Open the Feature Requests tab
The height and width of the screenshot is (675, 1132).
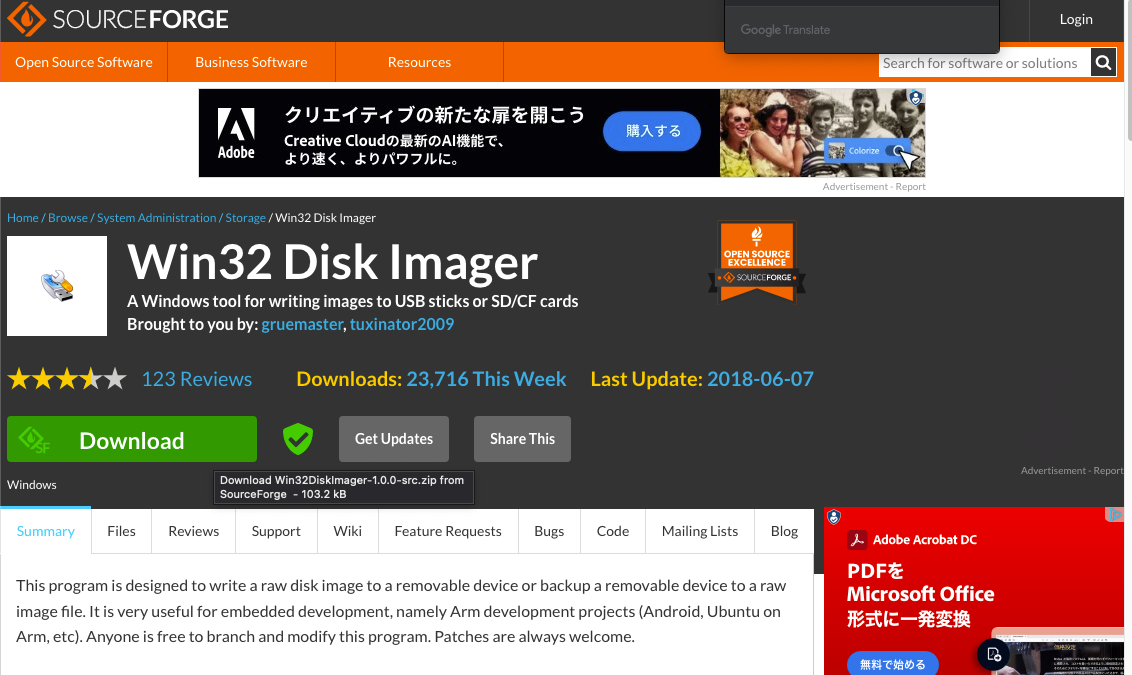[x=448, y=531]
